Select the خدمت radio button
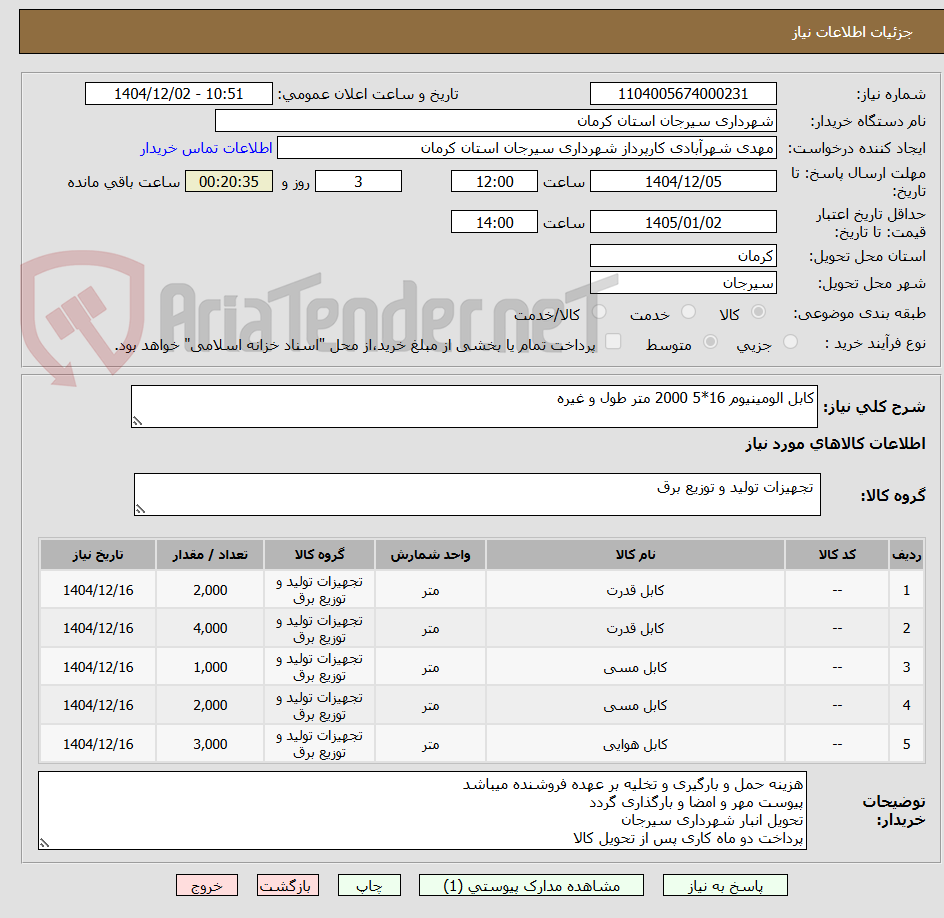Viewport: 944px width, 918px height. click(688, 312)
